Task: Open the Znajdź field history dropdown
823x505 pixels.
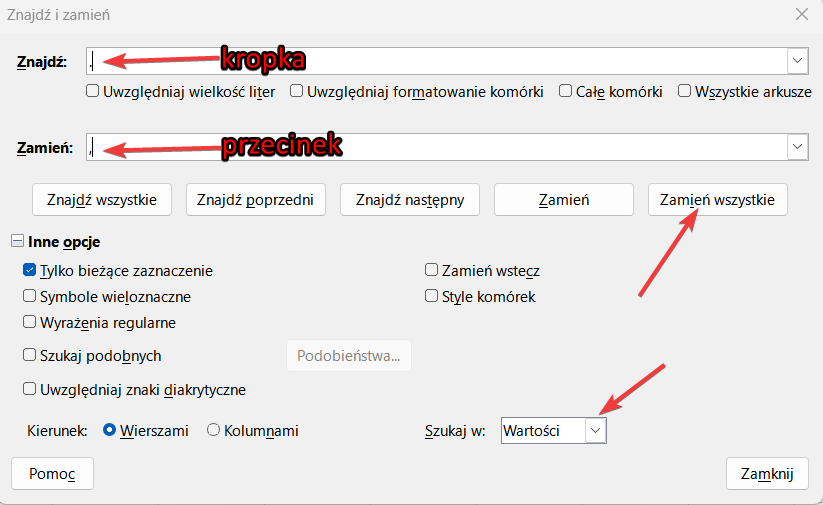Action: (x=797, y=61)
